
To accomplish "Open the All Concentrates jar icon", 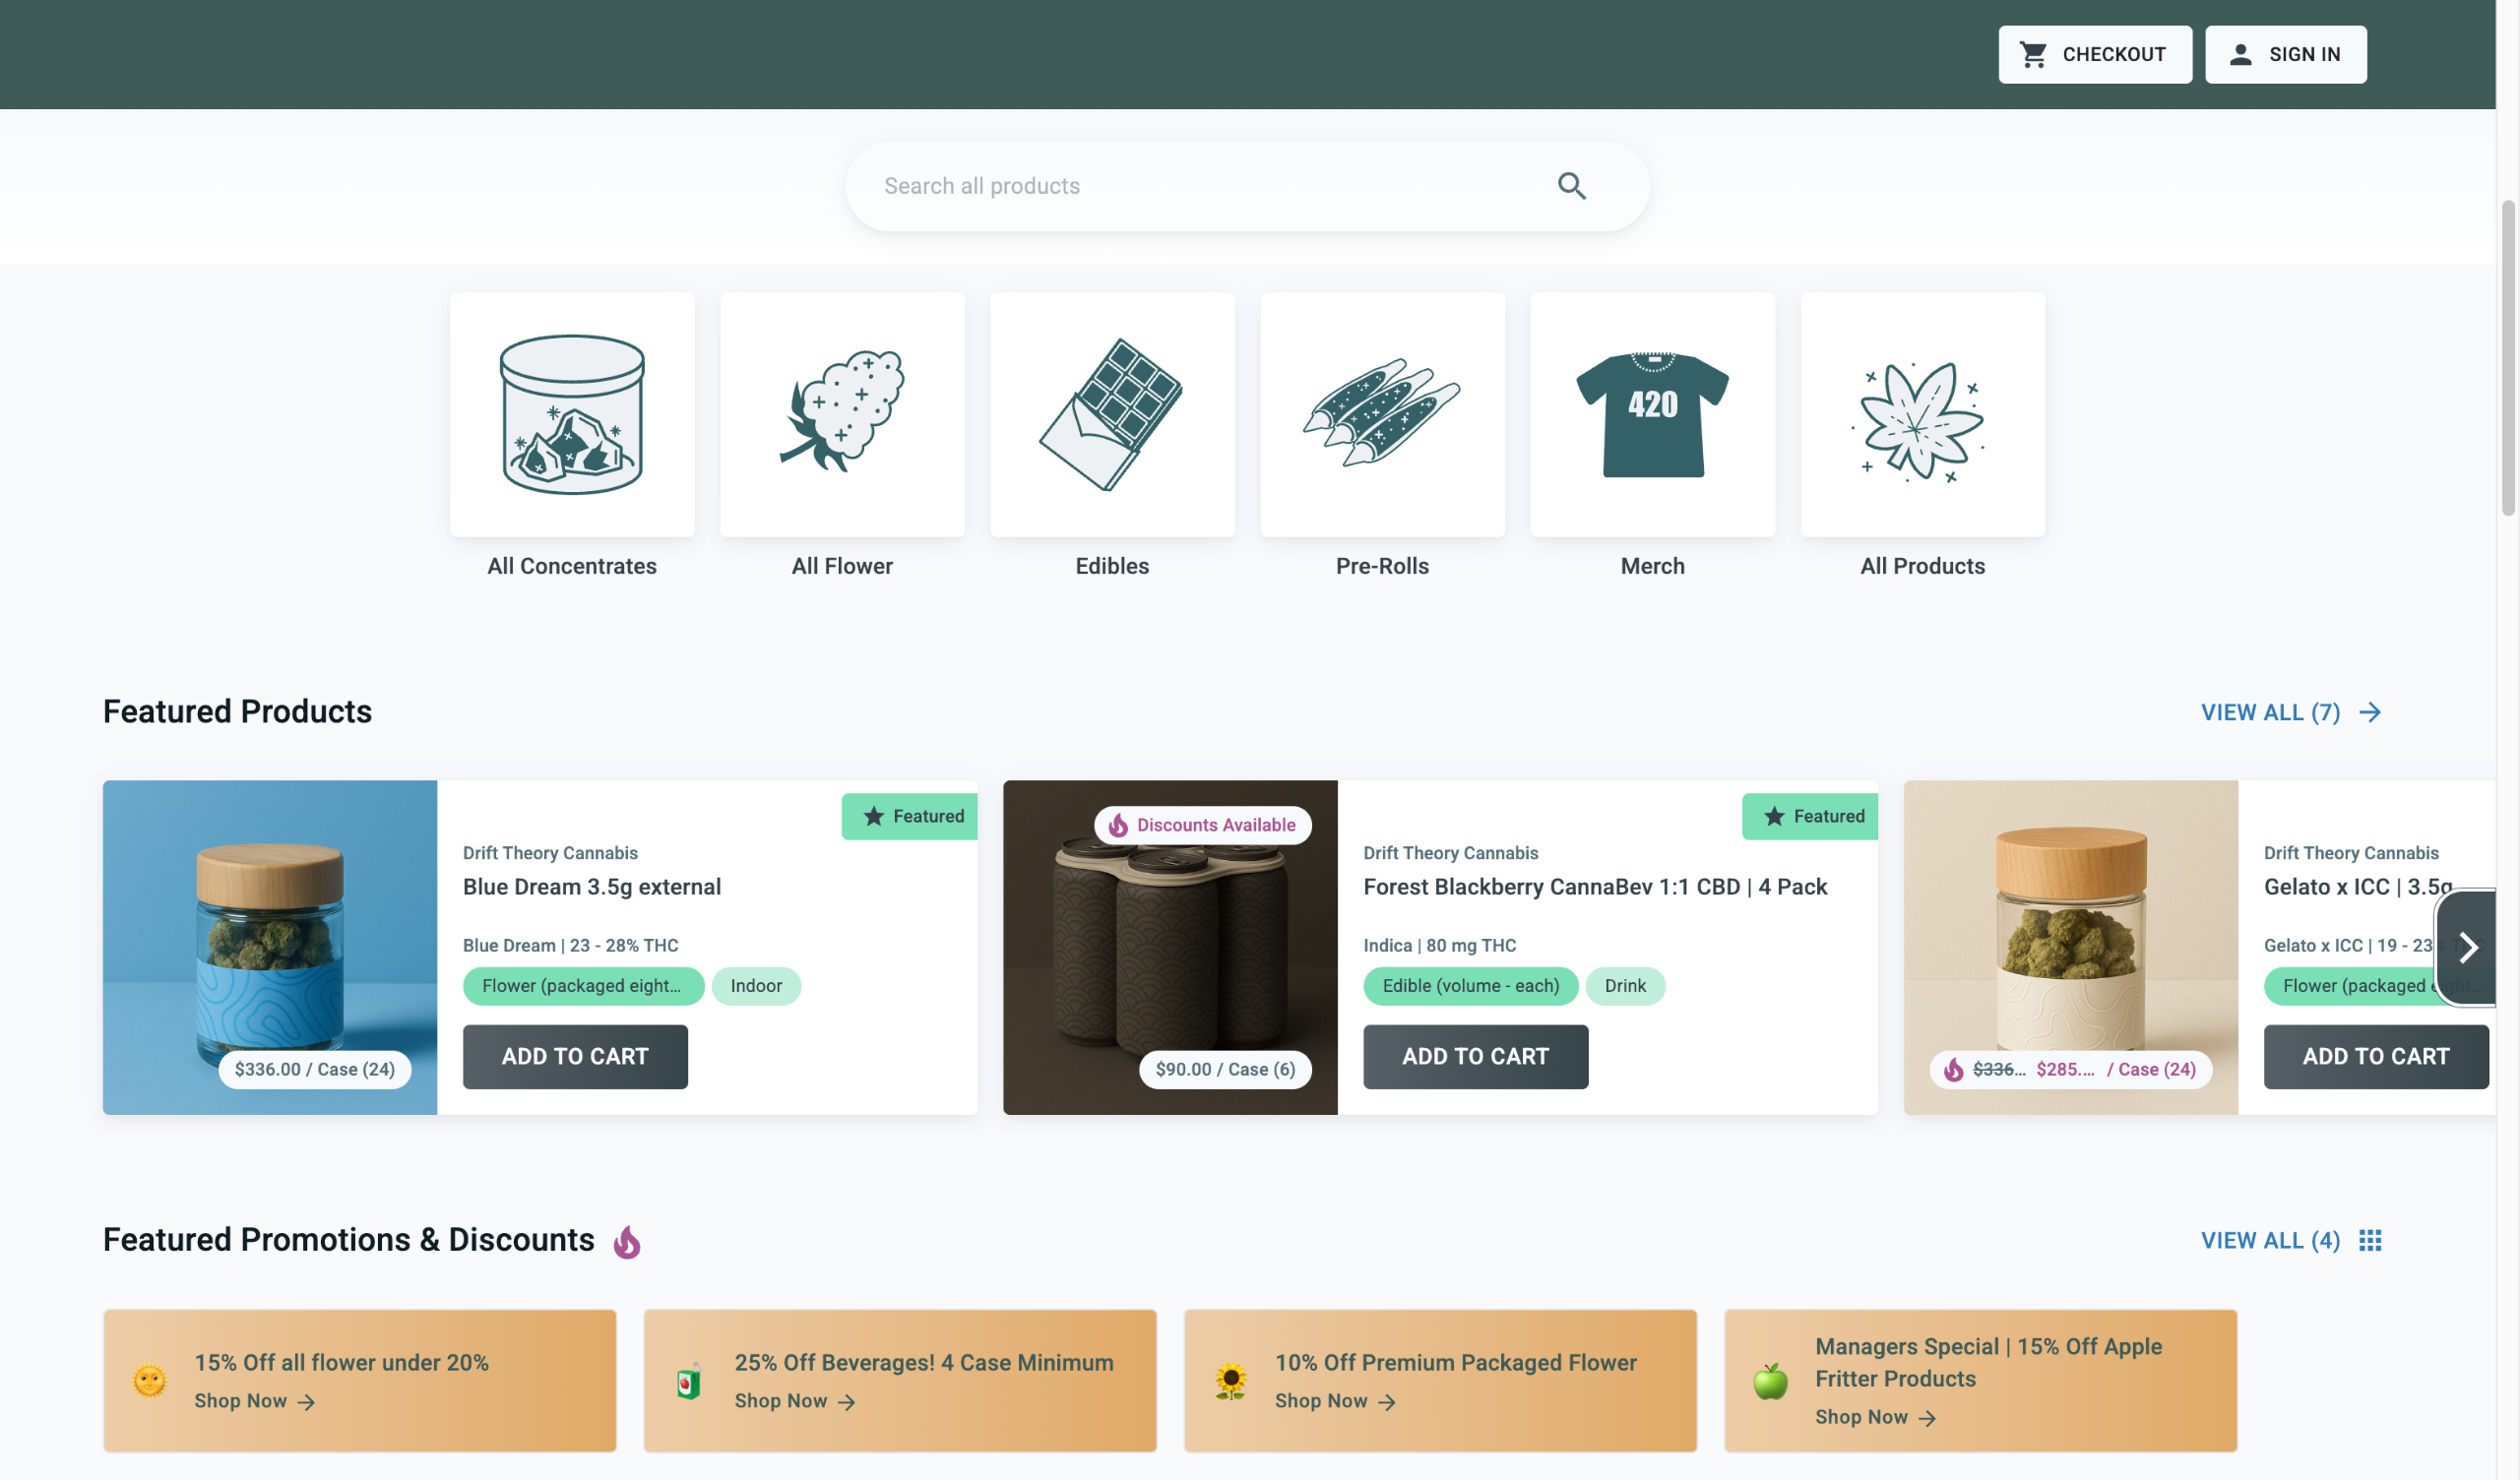I will pos(572,414).
